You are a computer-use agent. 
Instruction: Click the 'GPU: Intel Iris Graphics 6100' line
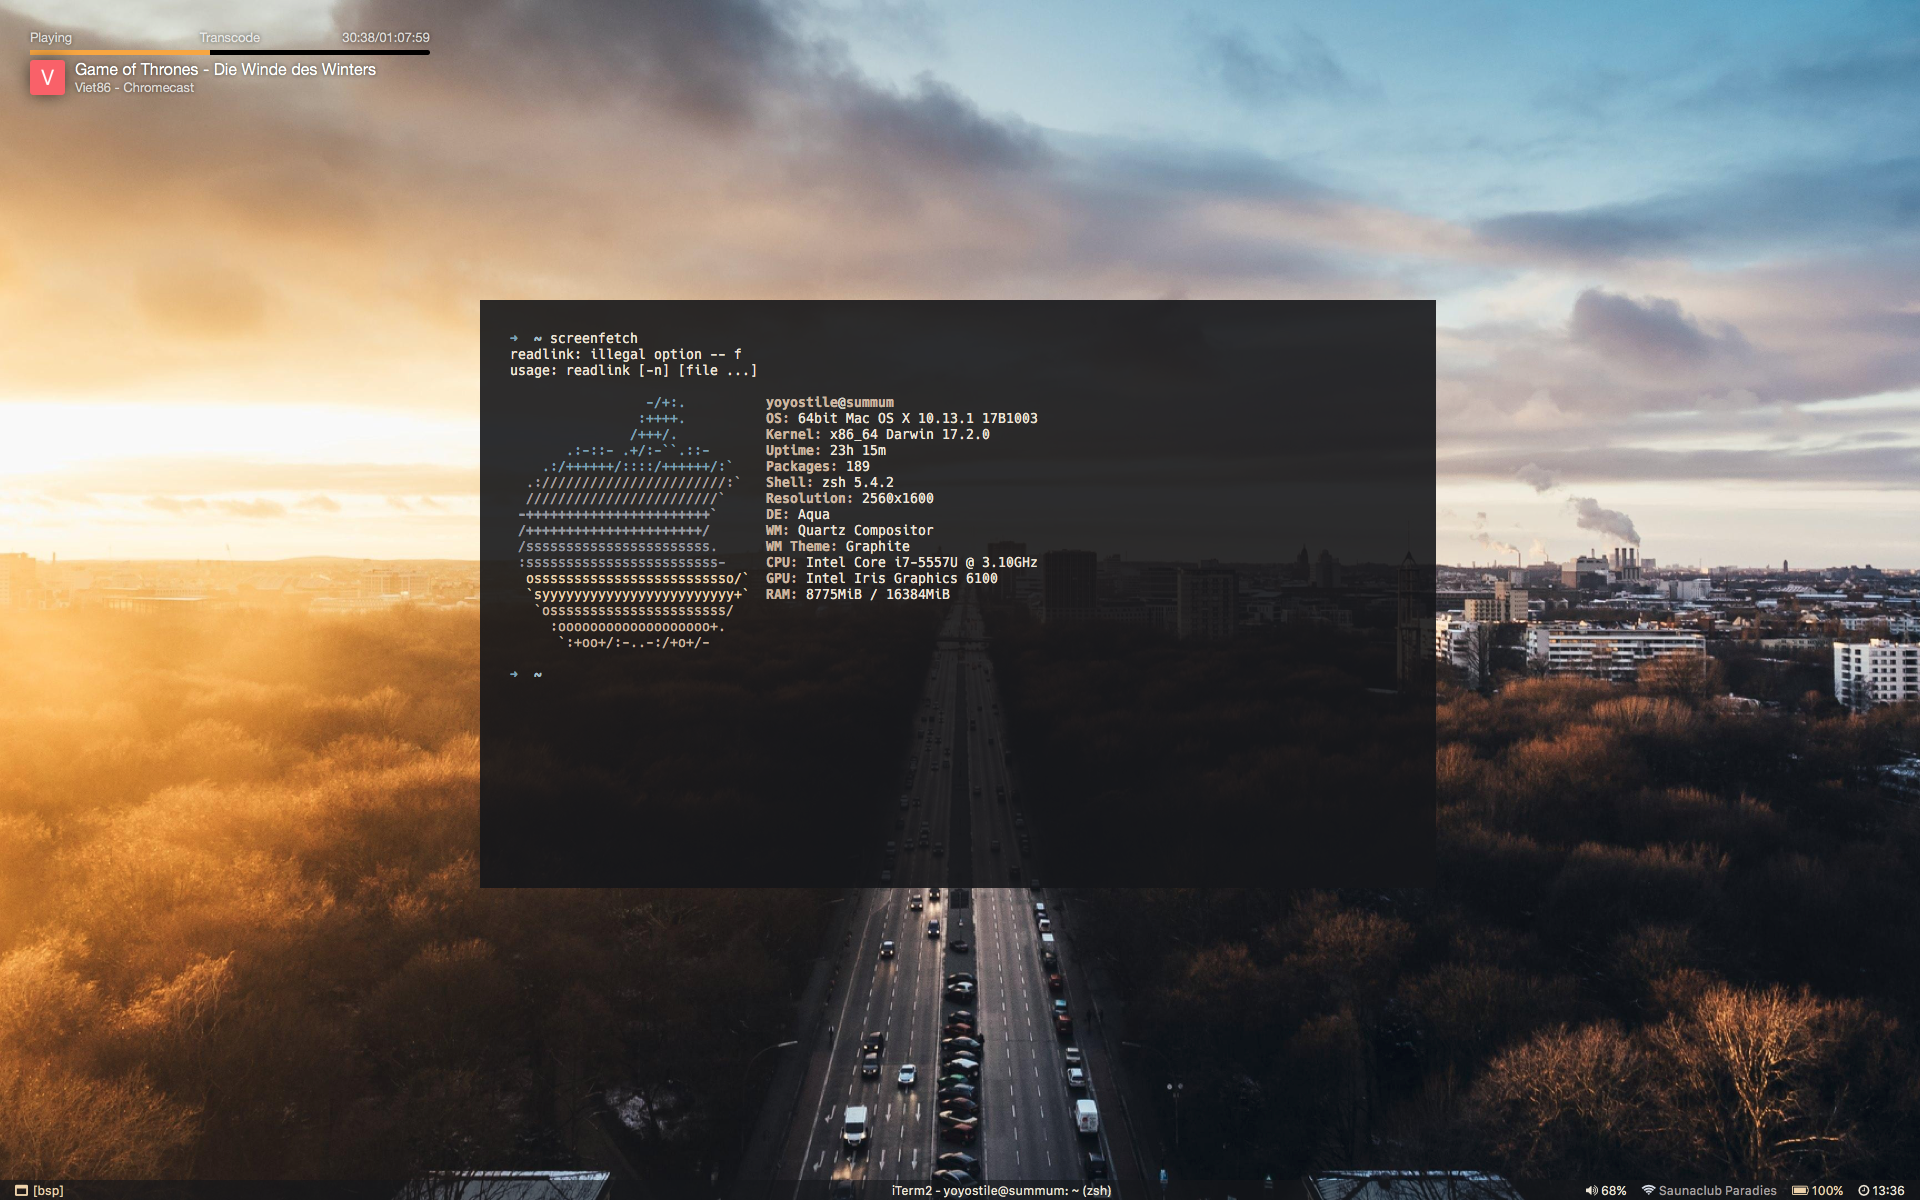[882, 578]
